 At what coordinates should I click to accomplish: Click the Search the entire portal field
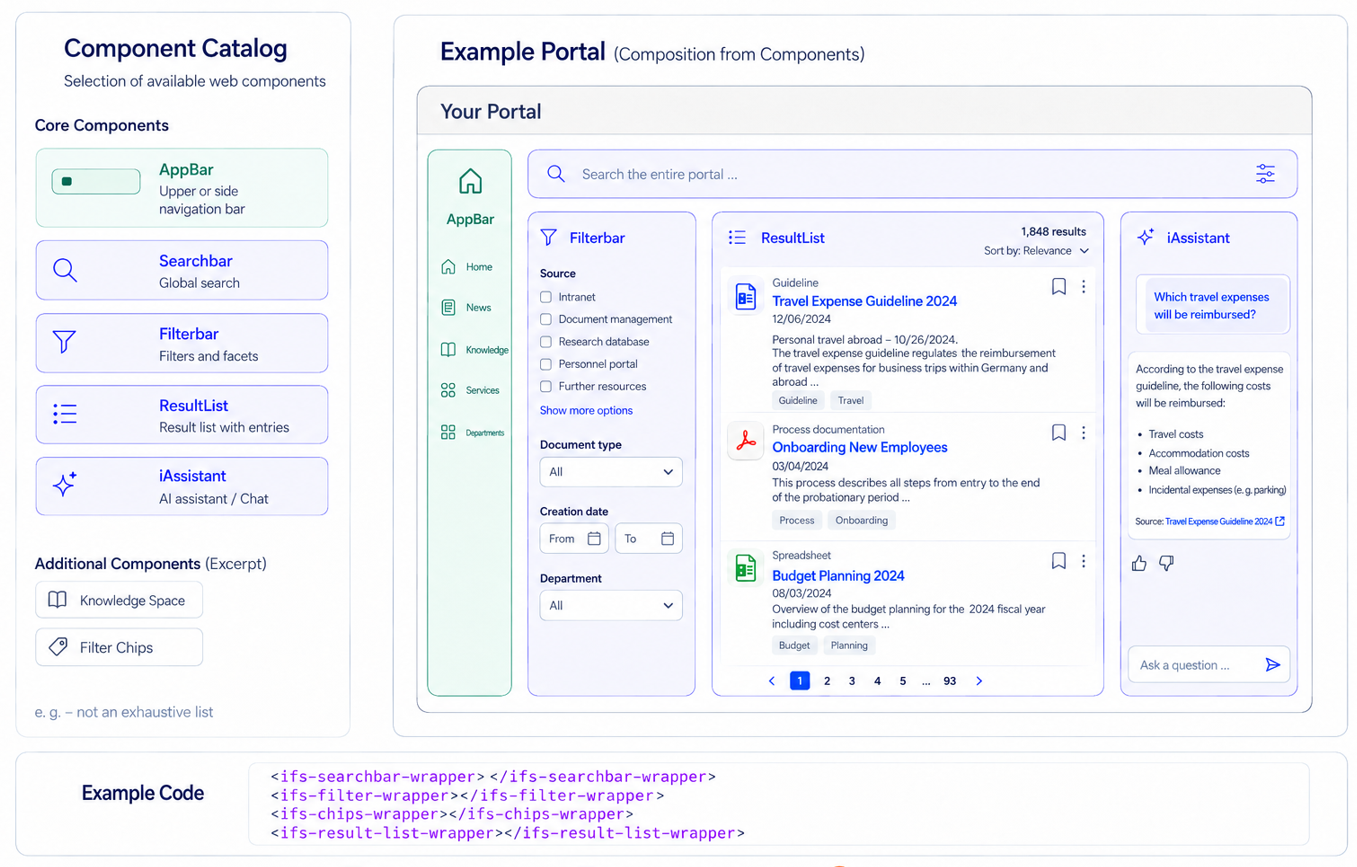(912, 174)
